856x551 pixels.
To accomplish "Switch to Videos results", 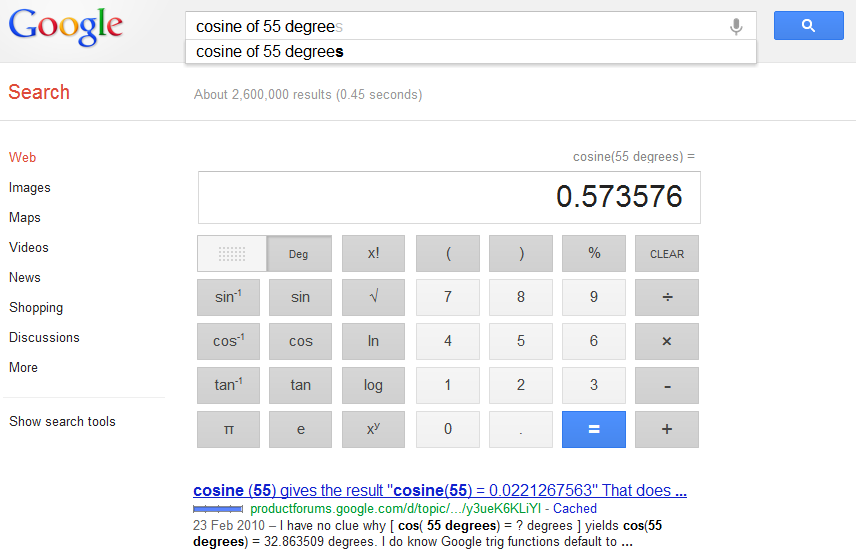I will [28, 247].
